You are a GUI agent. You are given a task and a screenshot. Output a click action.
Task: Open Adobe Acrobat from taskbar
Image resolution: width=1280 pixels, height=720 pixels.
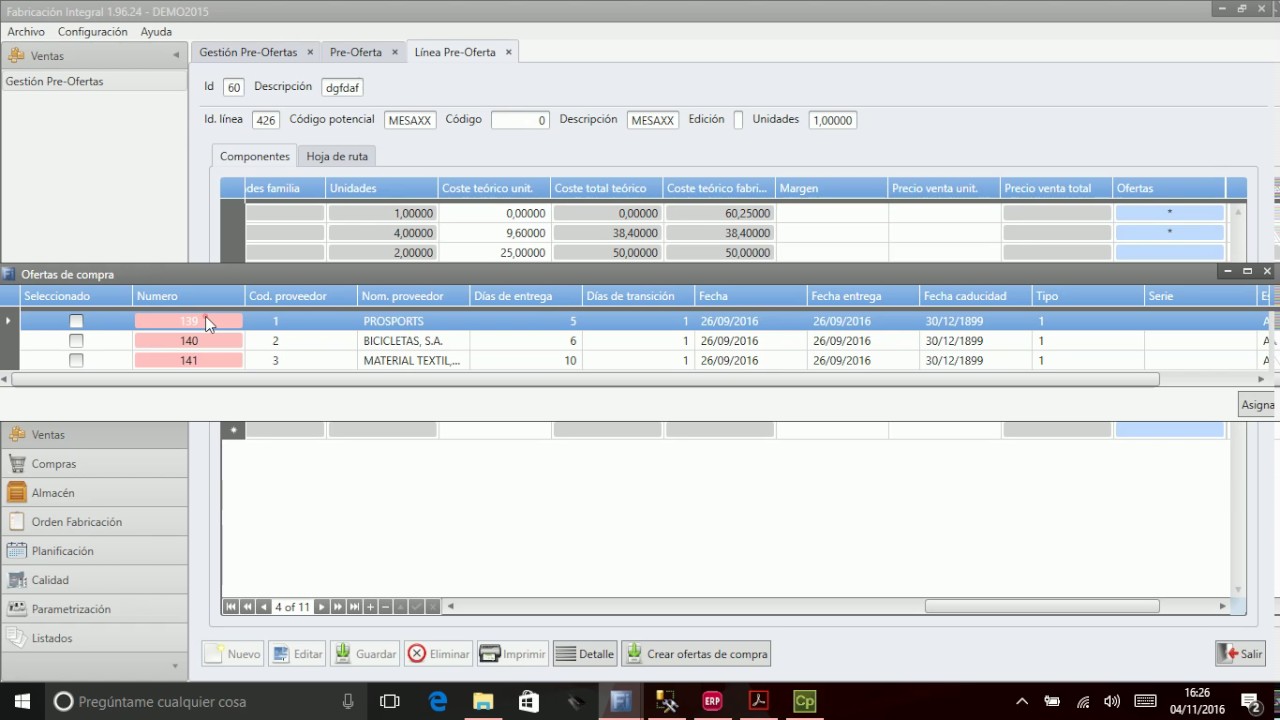[x=758, y=702]
